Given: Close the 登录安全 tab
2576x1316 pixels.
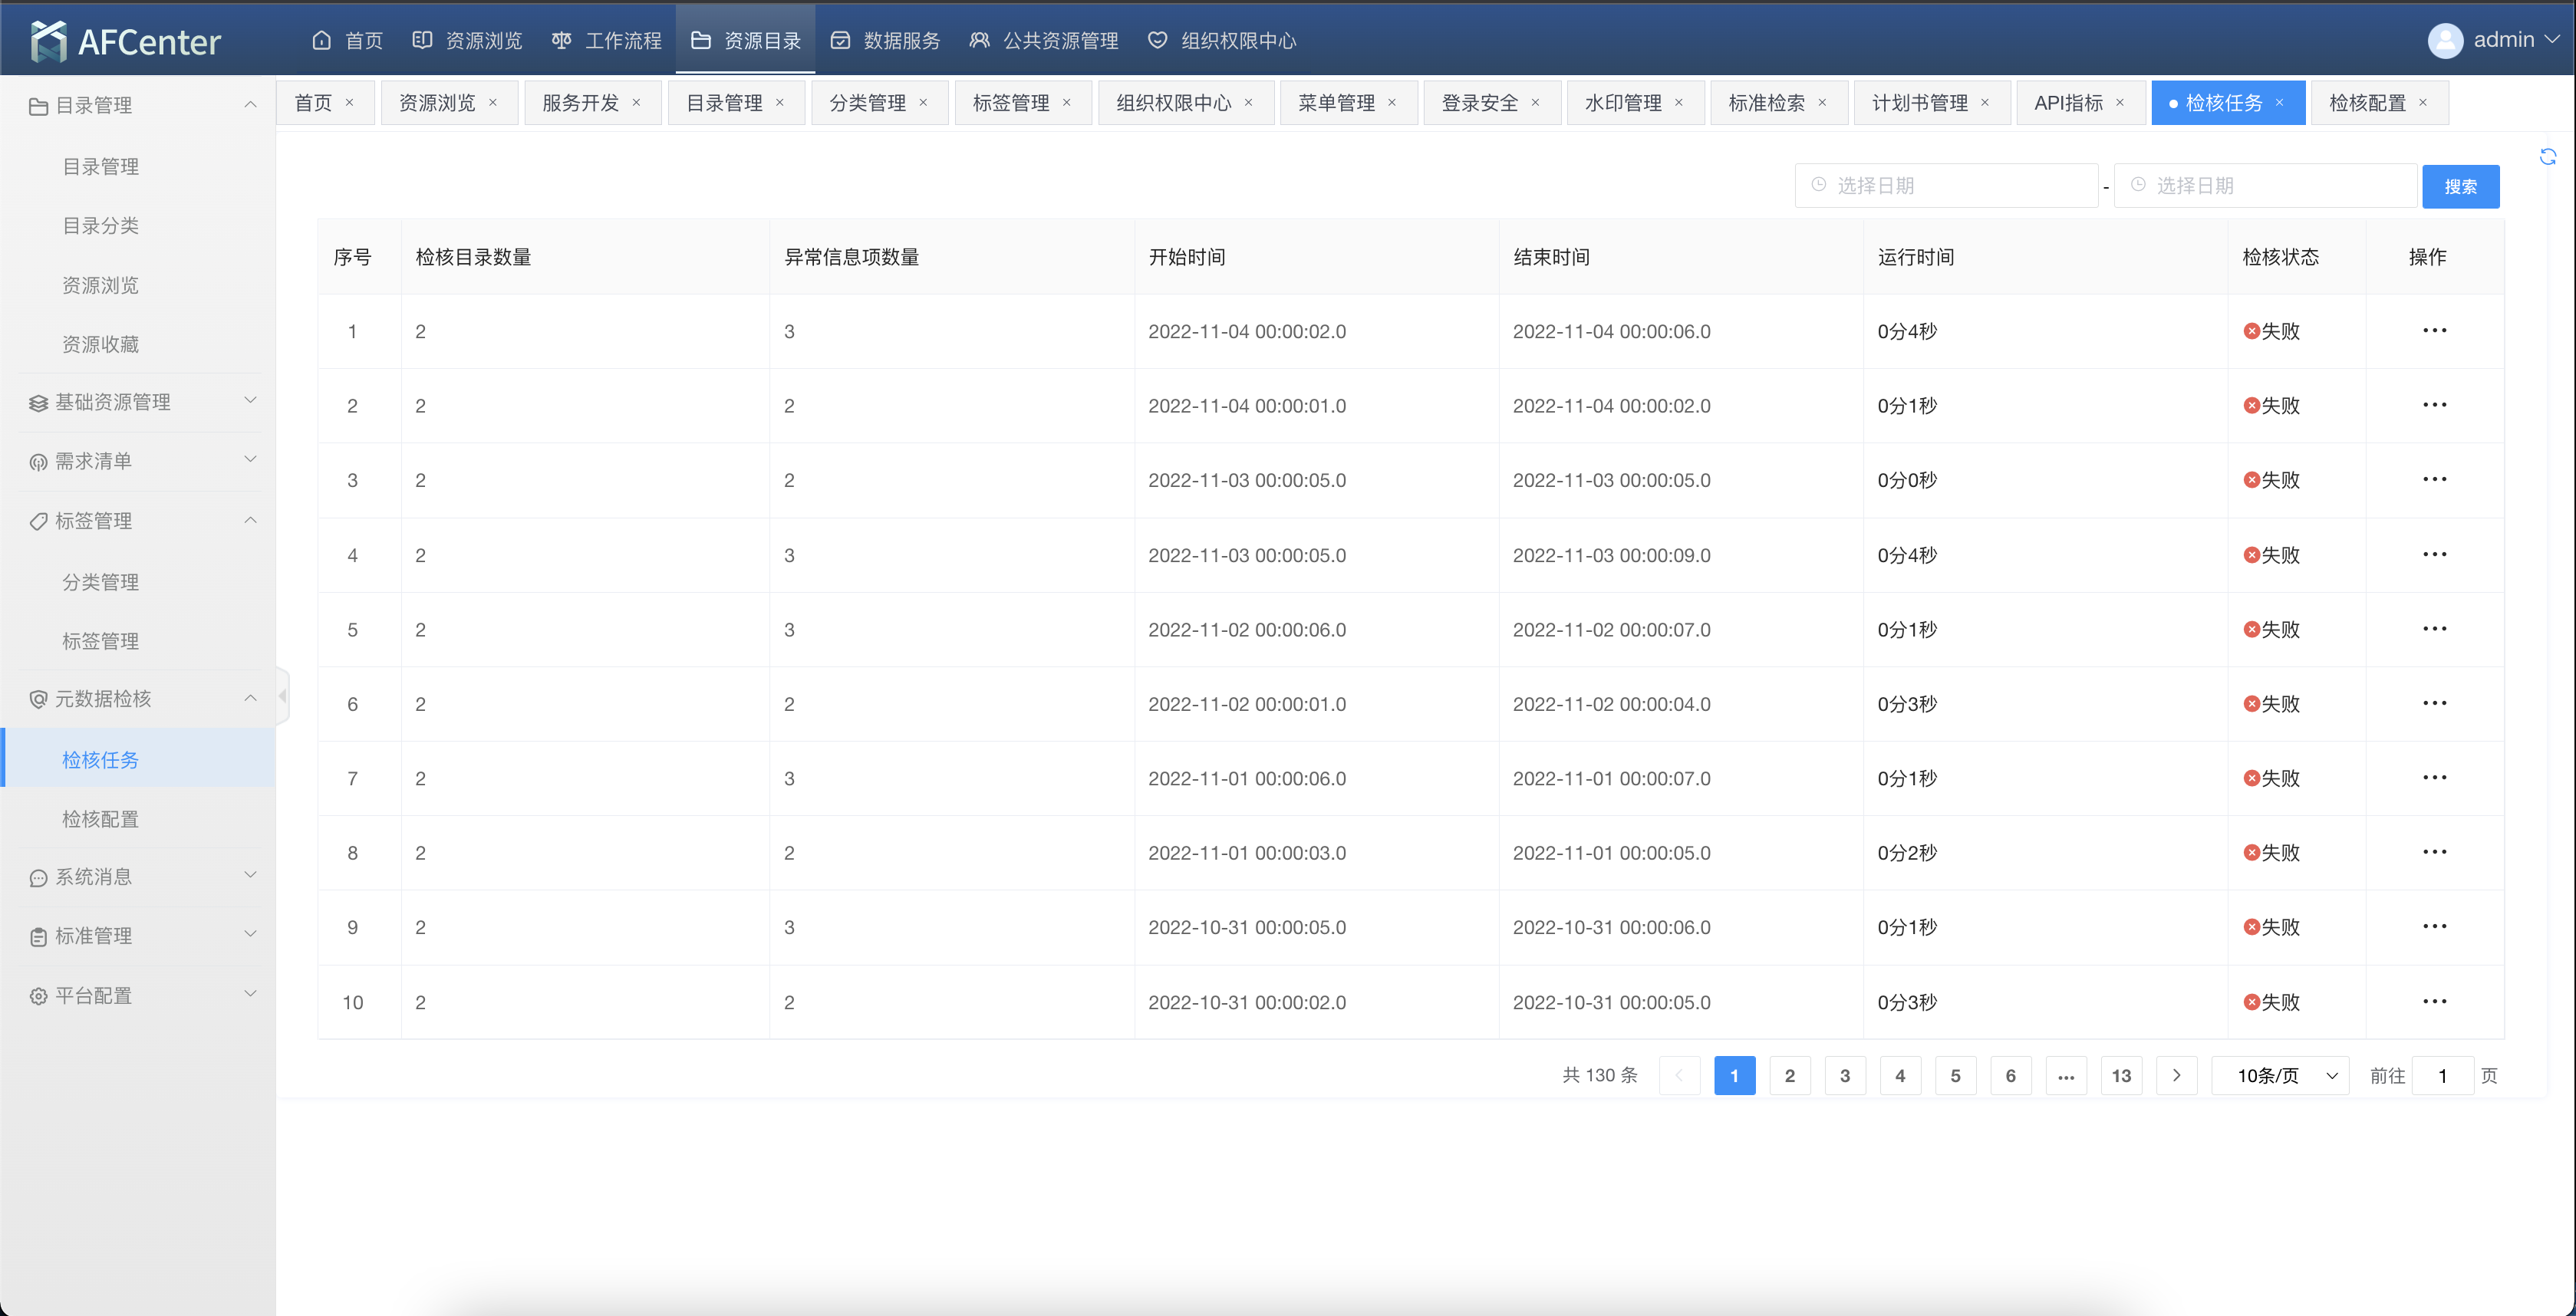Looking at the screenshot, I should pos(1535,102).
